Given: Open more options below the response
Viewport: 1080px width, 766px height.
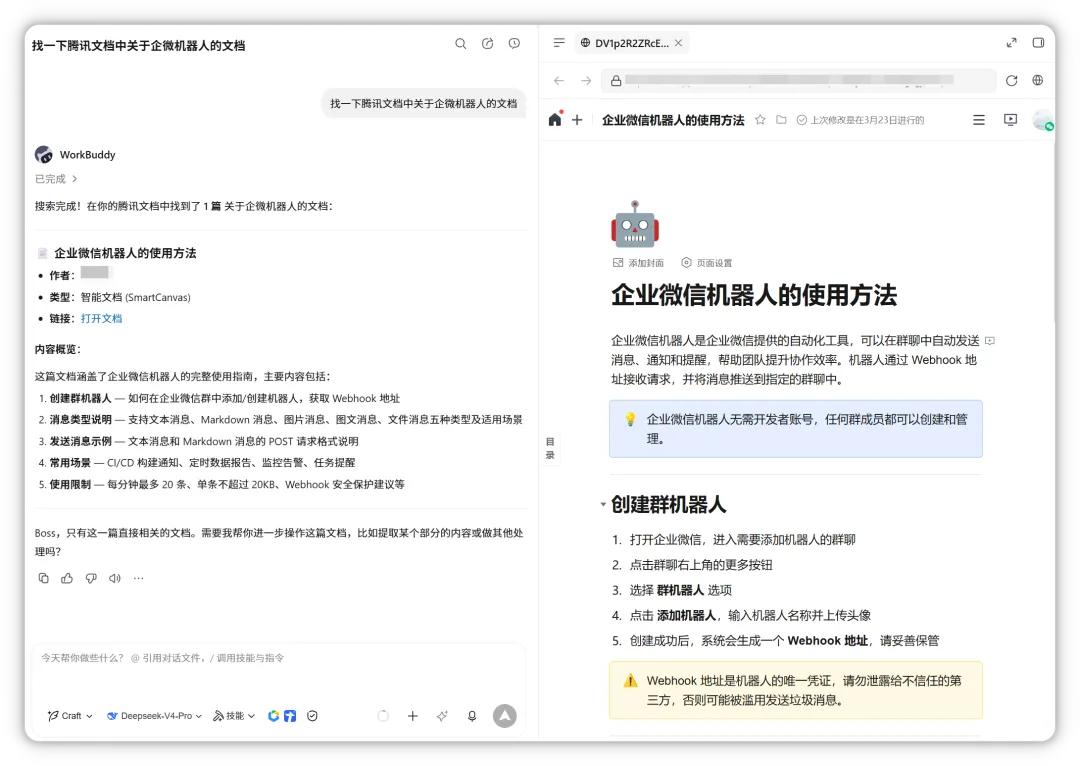Looking at the screenshot, I should pyautogui.click(x=138, y=578).
